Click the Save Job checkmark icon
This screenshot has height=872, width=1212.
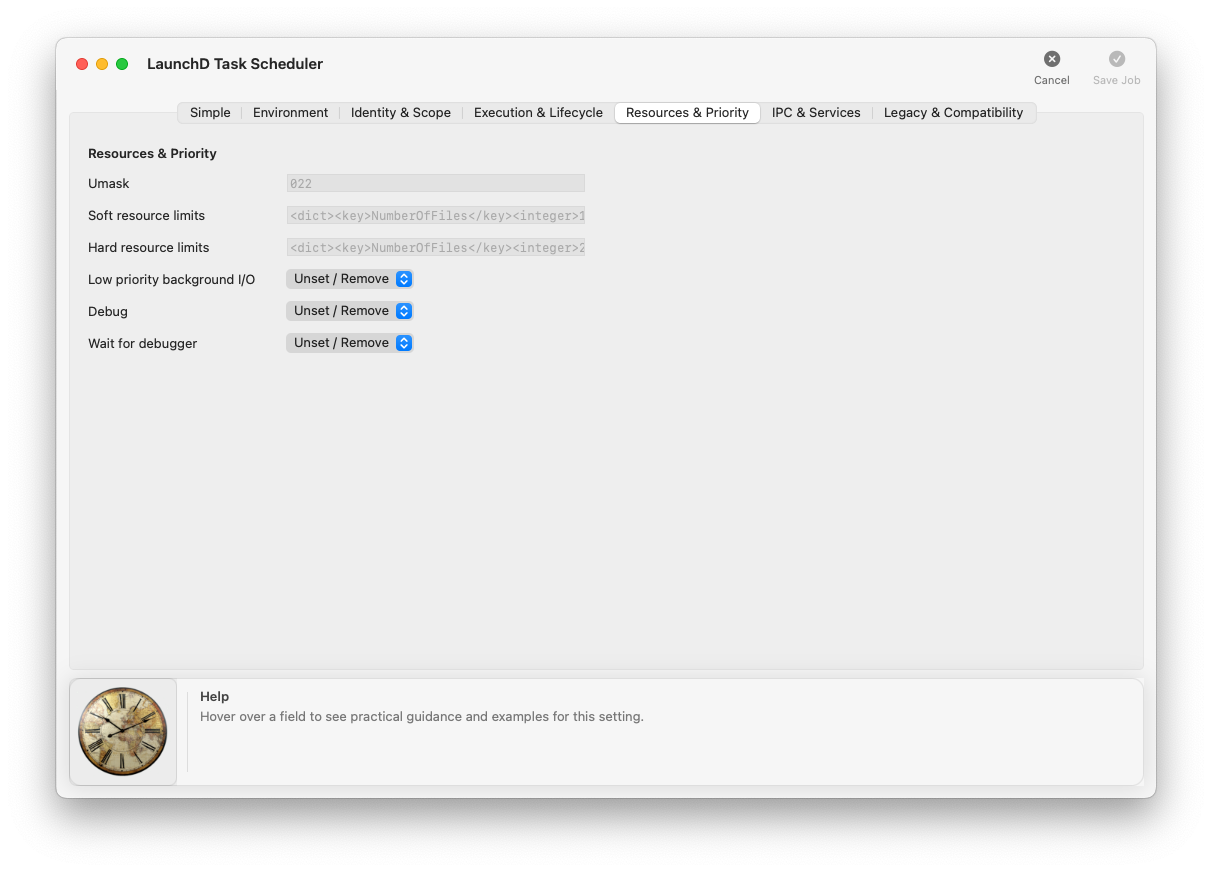pos(1116,58)
